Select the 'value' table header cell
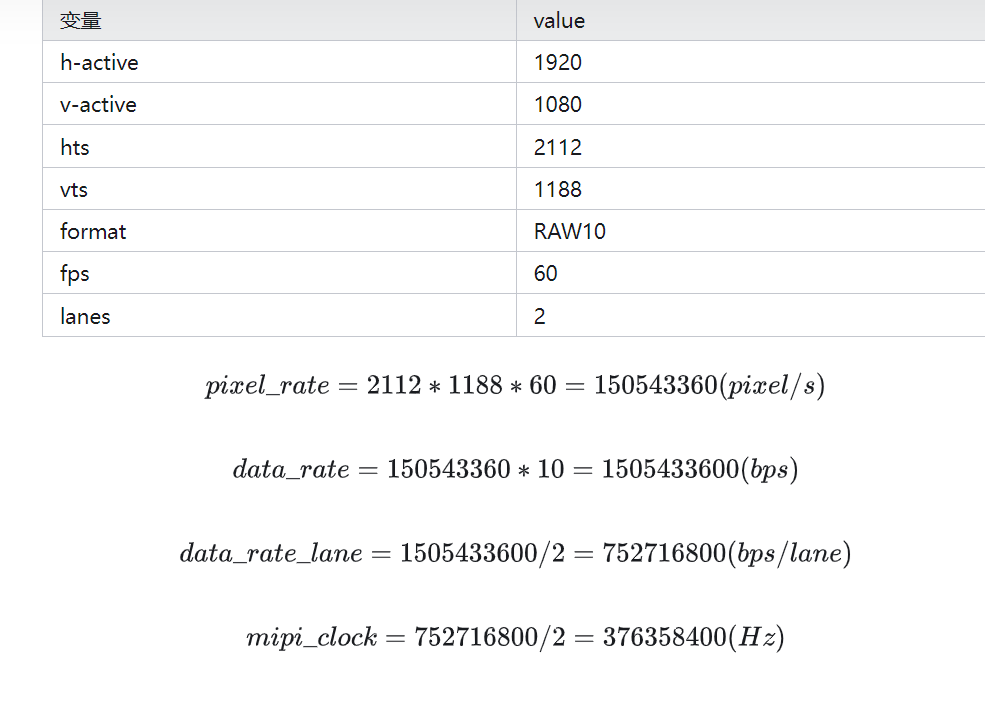This screenshot has height=703, width=985. (x=751, y=20)
